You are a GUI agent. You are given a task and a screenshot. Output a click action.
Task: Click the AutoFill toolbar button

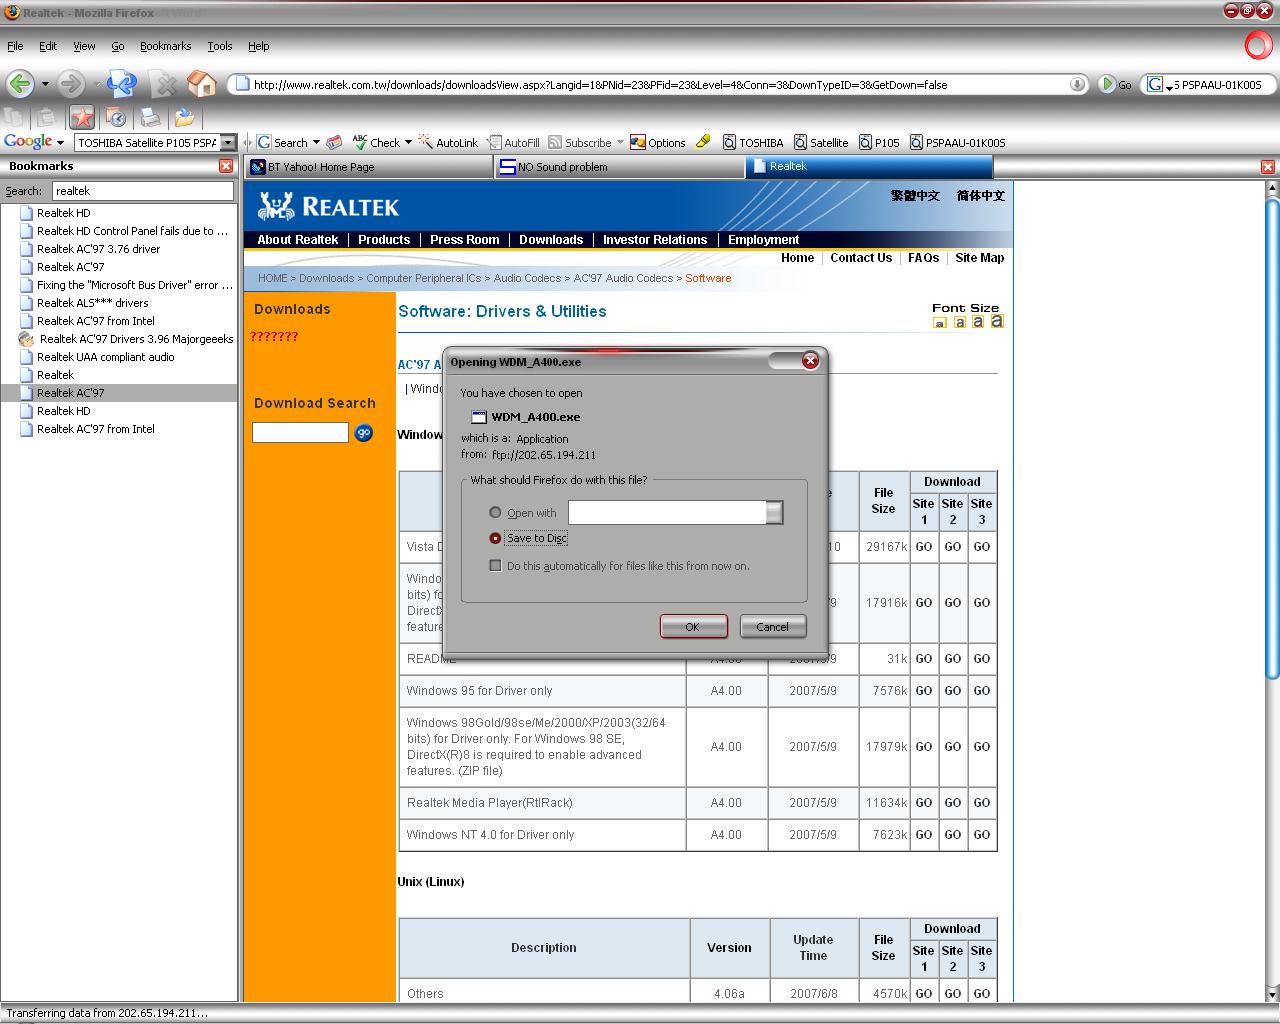click(x=514, y=142)
